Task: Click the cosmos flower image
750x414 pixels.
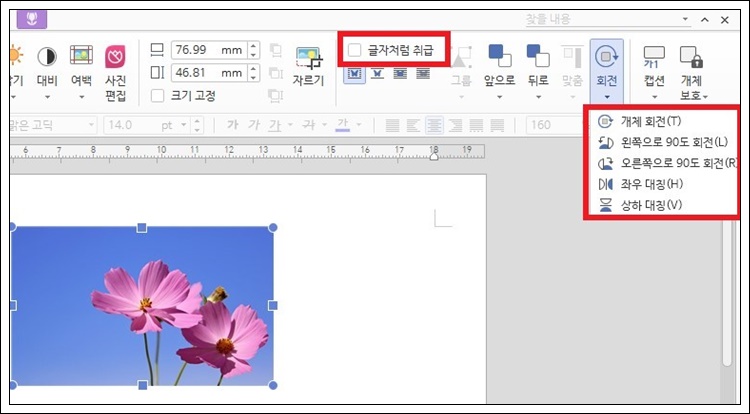Action: 143,306
